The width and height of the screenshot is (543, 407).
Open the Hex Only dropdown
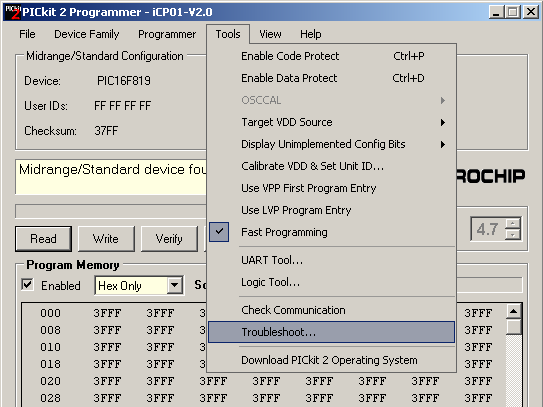click(x=175, y=286)
